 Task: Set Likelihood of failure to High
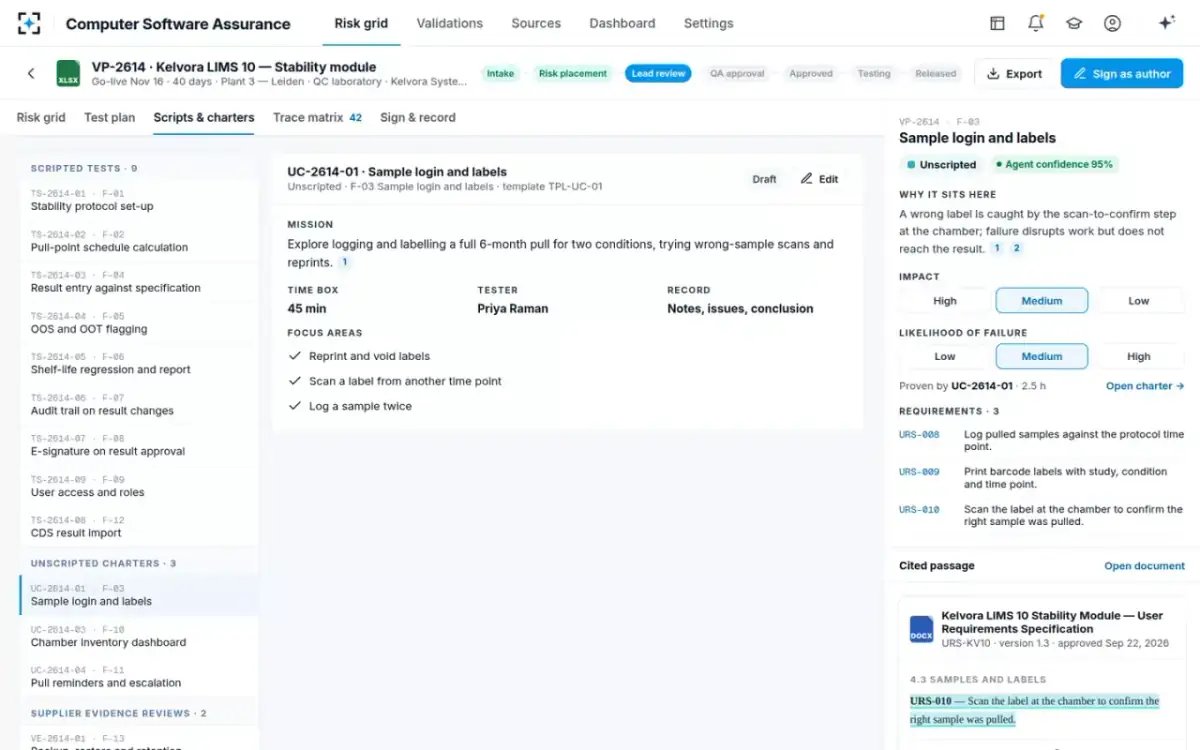[1139, 356]
